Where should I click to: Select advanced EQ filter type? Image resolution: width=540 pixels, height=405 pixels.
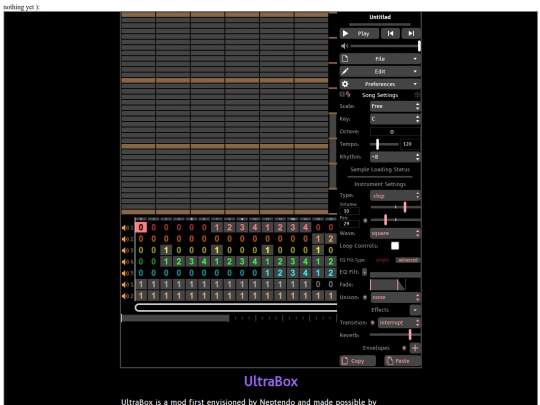[x=408, y=260]
